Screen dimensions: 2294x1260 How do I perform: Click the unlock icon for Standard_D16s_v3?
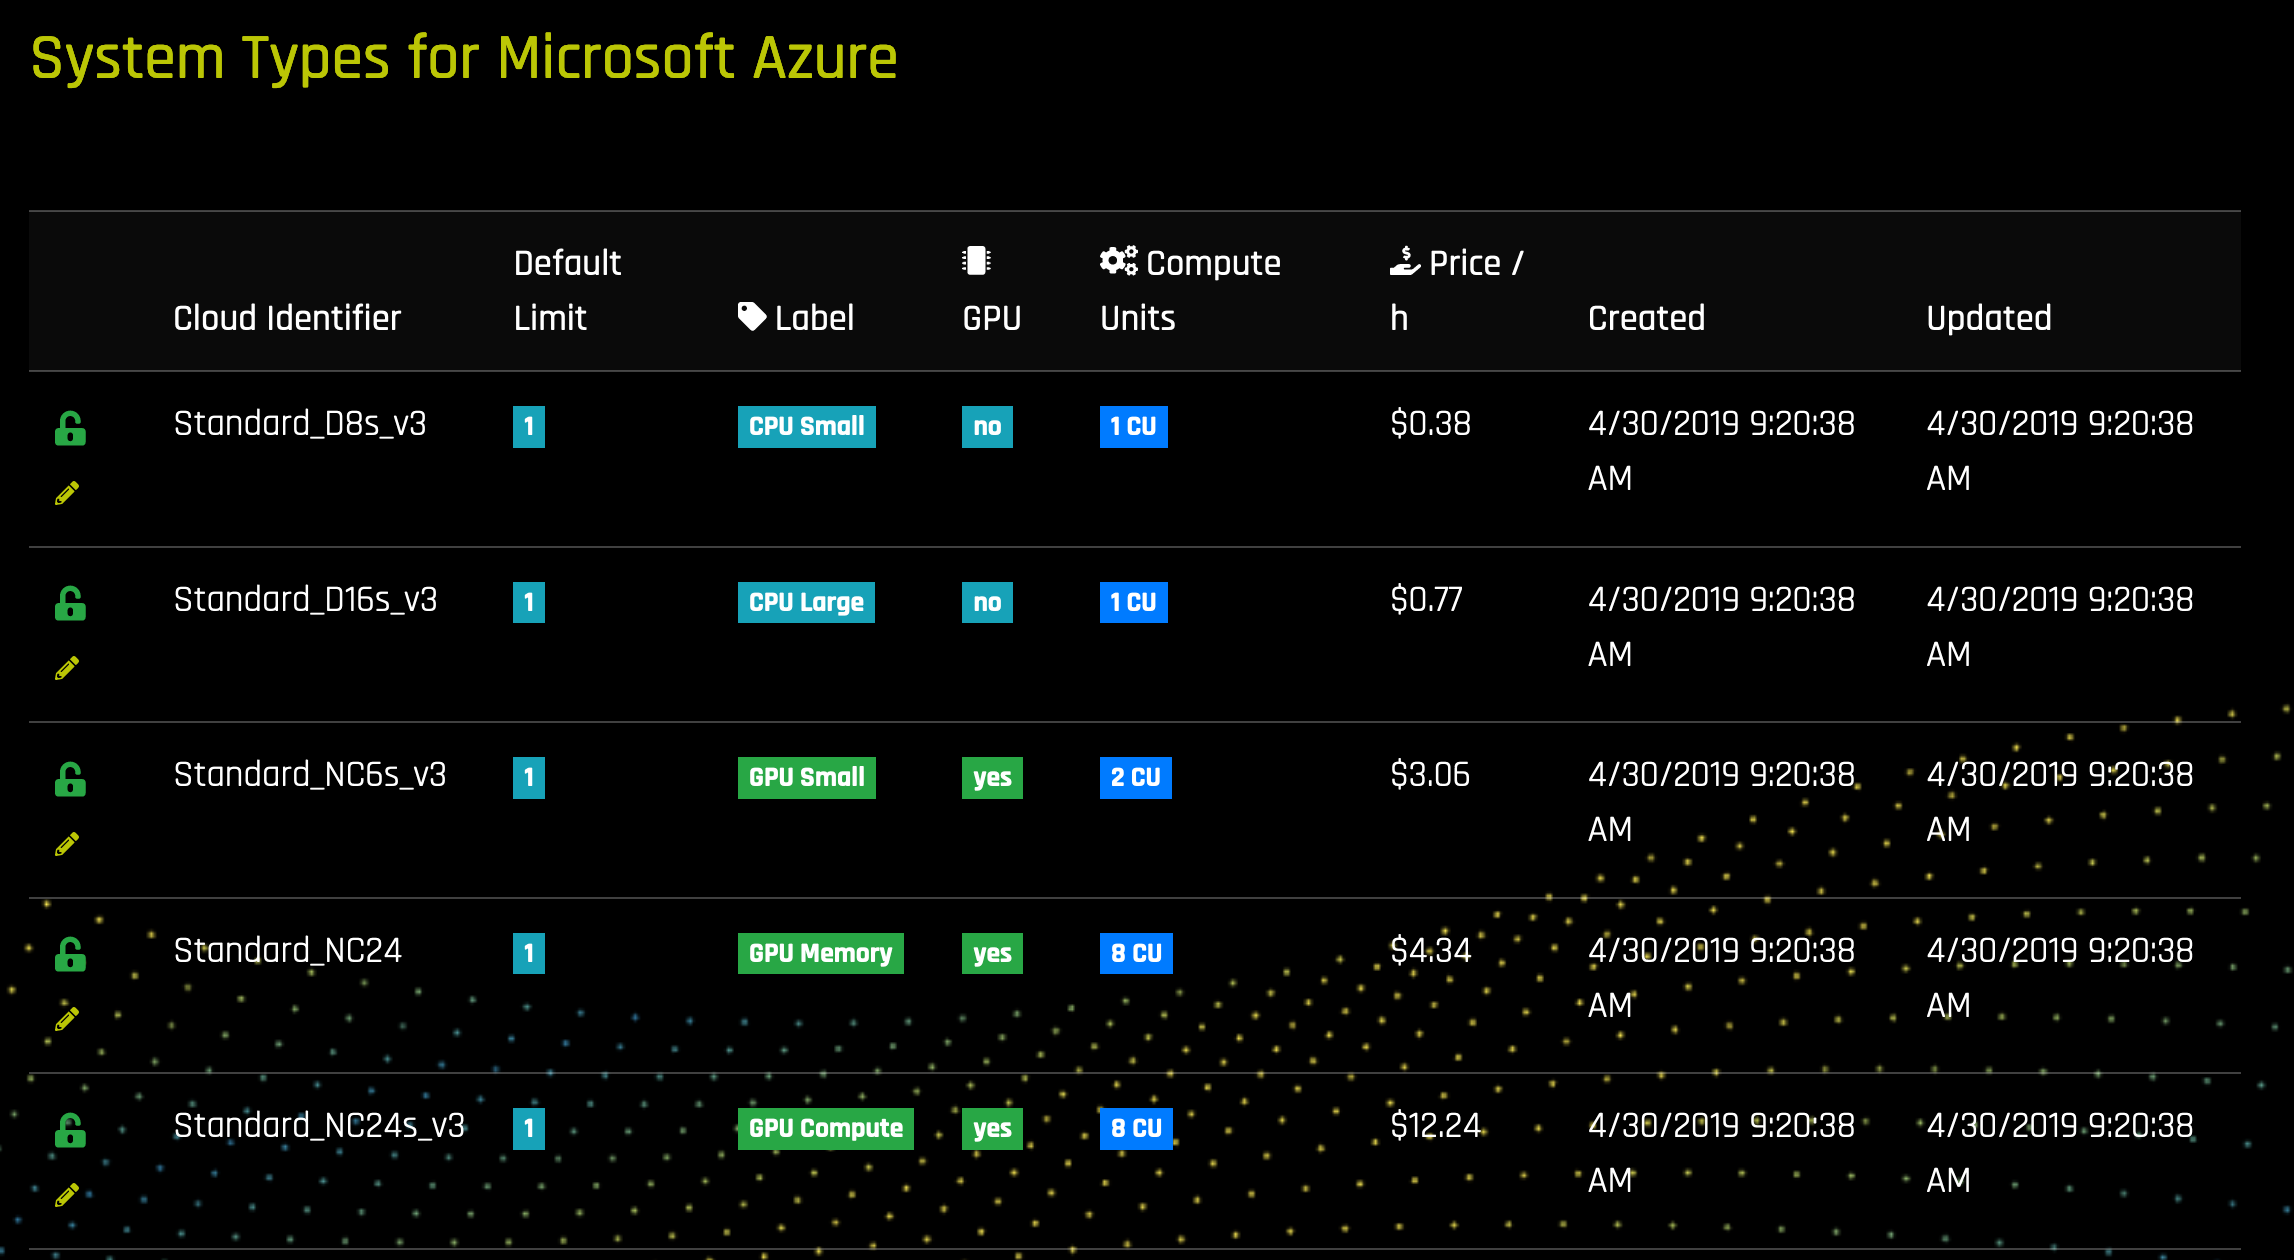coord(70,603)
